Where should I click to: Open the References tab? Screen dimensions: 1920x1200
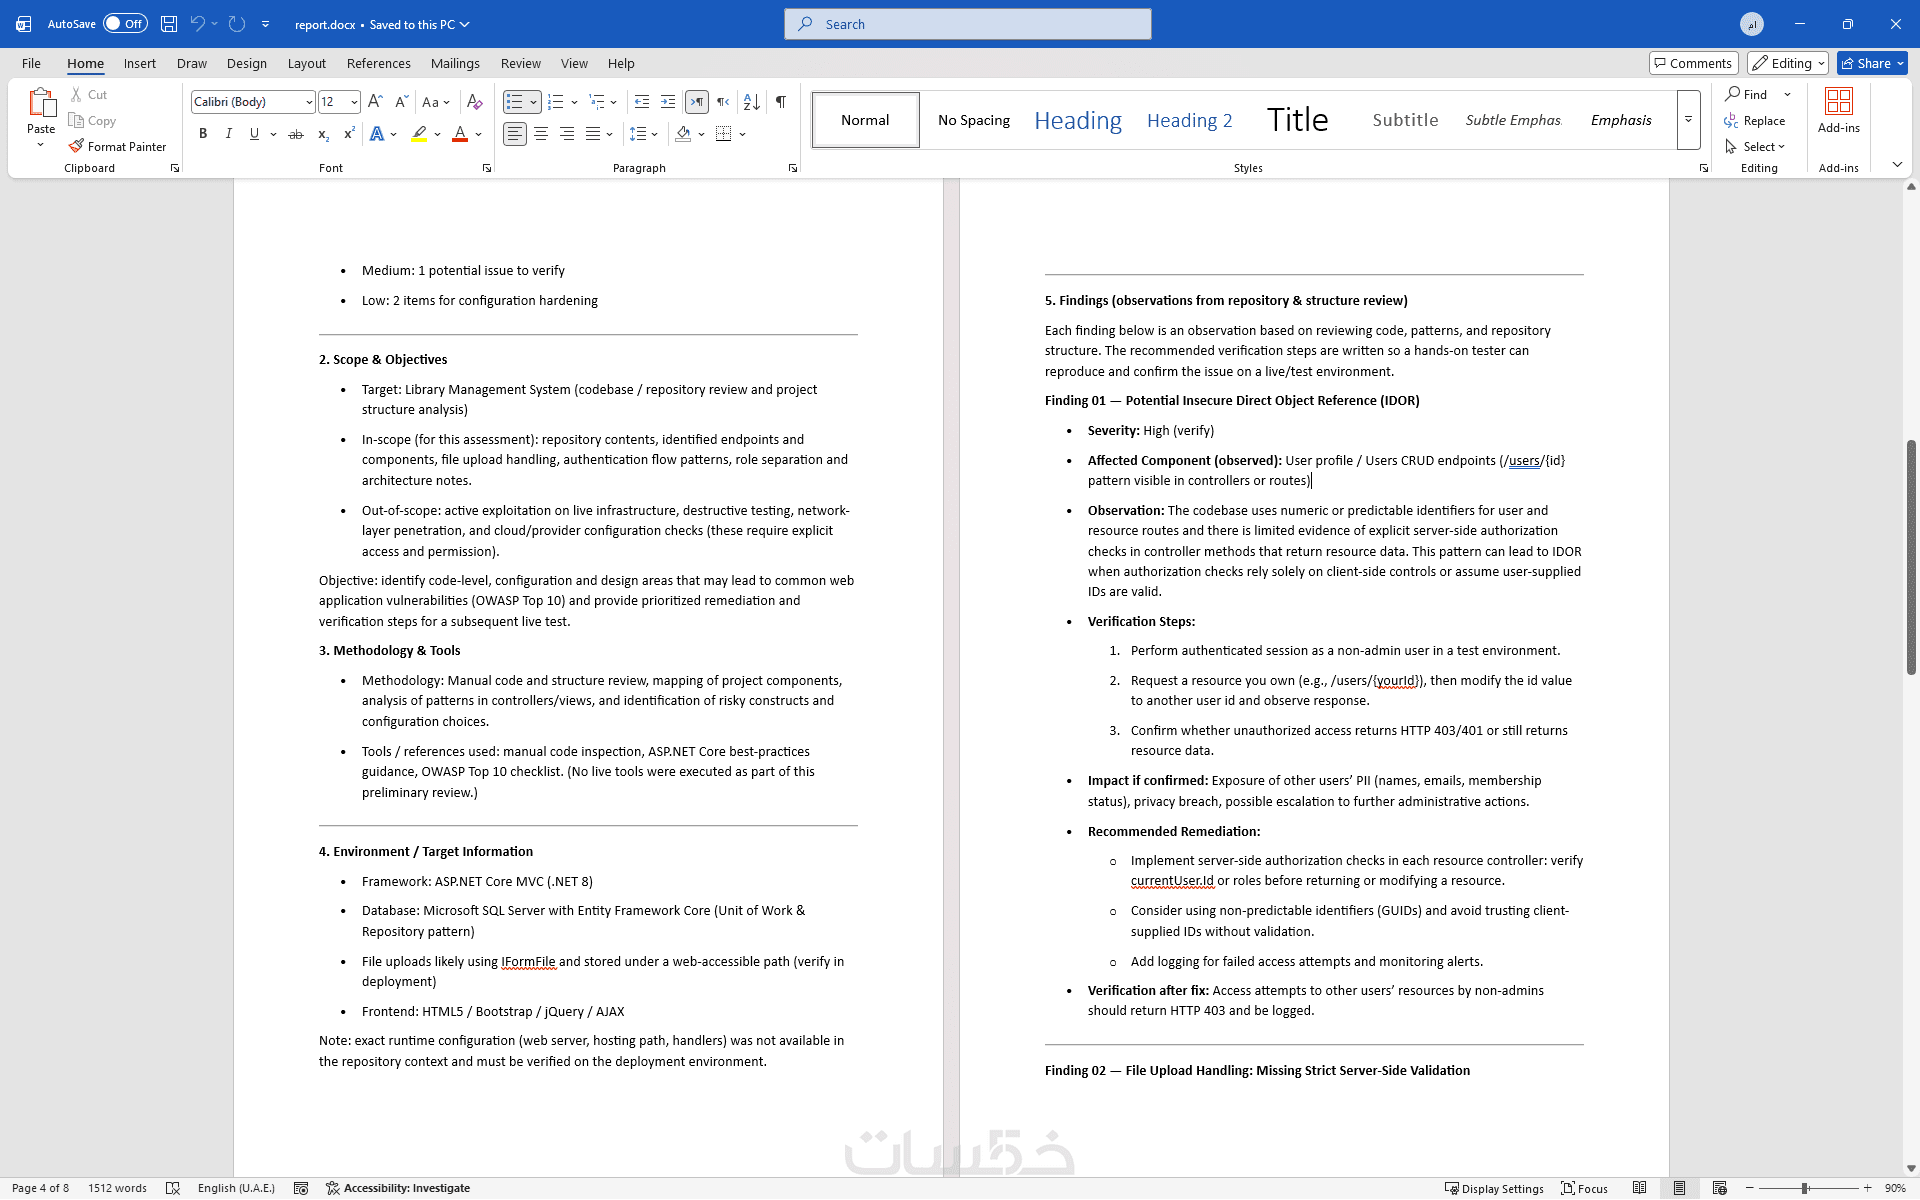378,63
